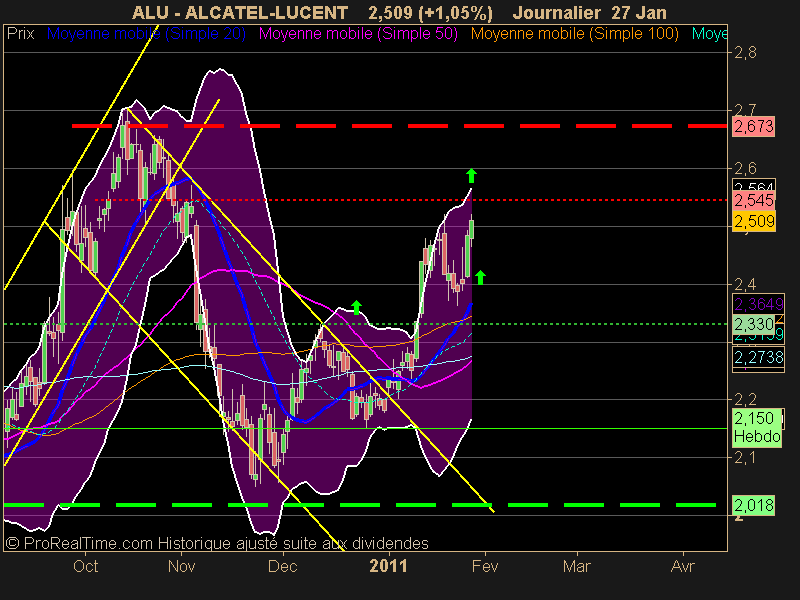Select 'Moyenne mobile (Simple 20)' legend entry
This screenshot has width=800, height=600.
tap(146, 34)
